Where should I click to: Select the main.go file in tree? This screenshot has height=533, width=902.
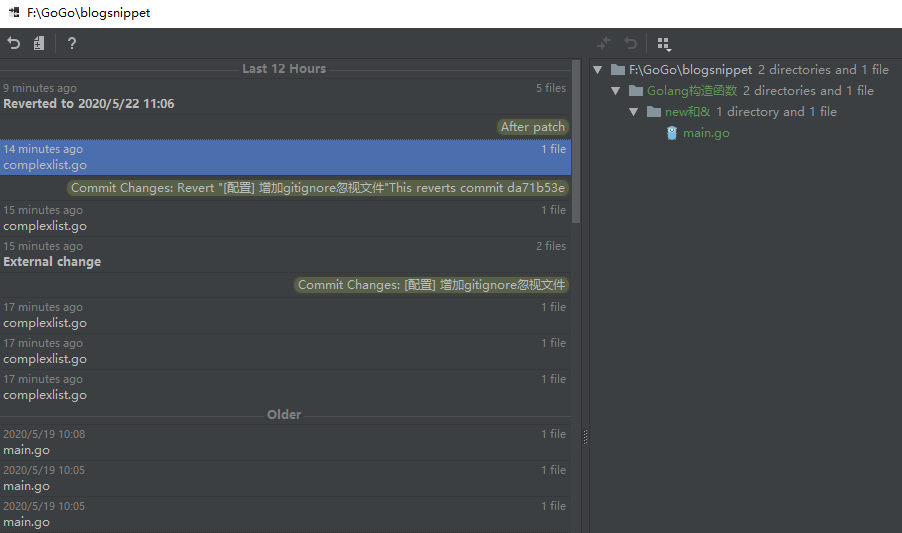coord(705,133)
